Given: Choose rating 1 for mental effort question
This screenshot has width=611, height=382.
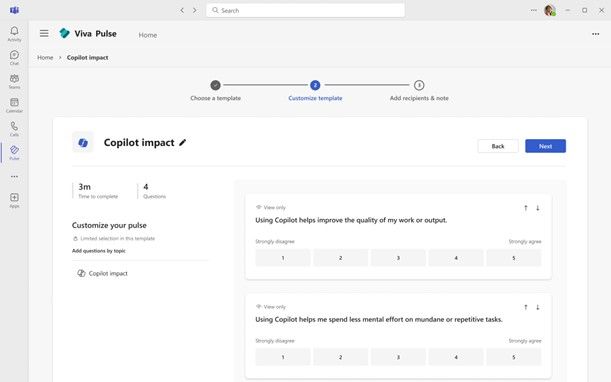Looking at the screenshot, I should [x=283, y=357].
